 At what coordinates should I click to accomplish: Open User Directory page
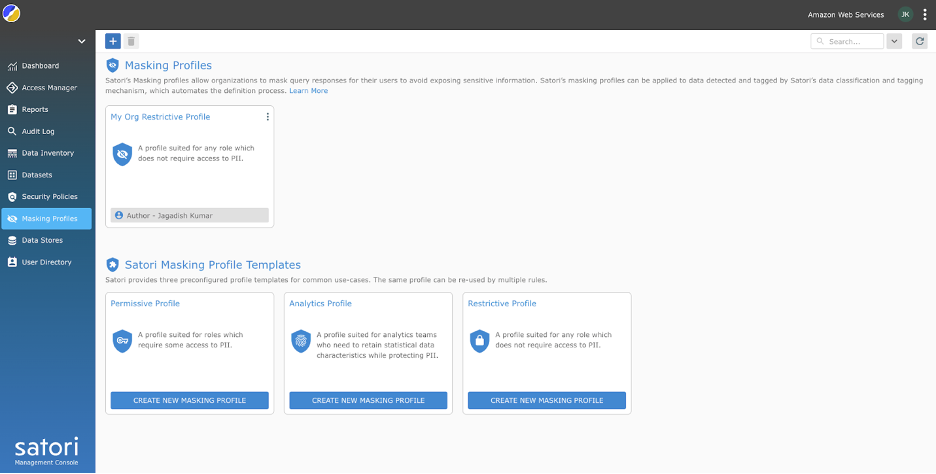click(47, 262)
